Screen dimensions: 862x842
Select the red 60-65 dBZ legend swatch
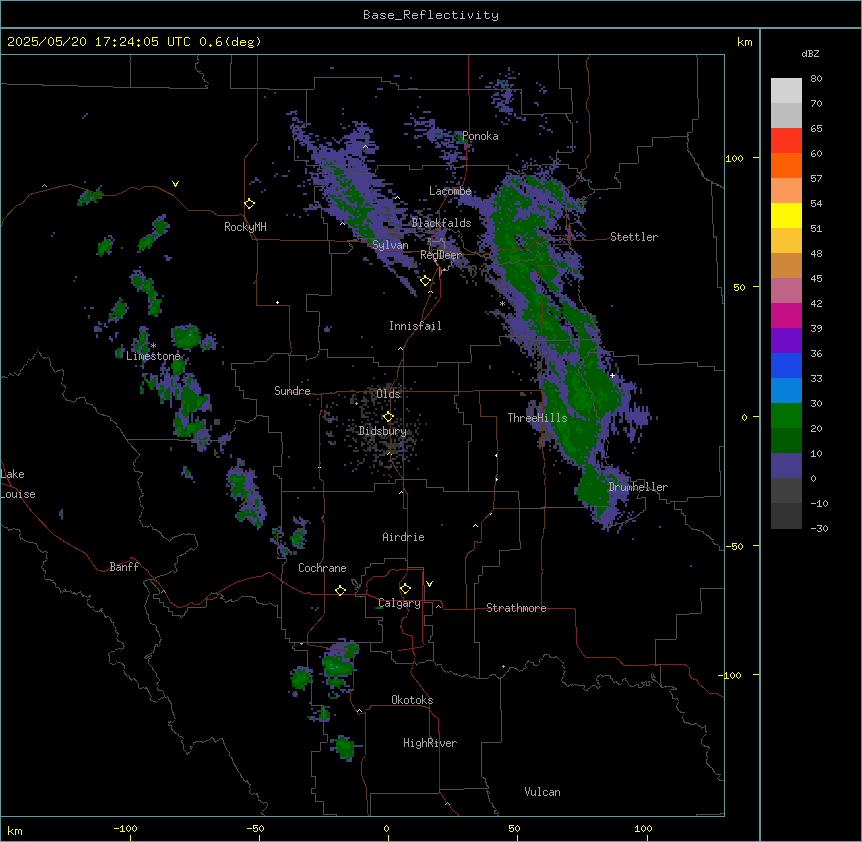[786, 141]
